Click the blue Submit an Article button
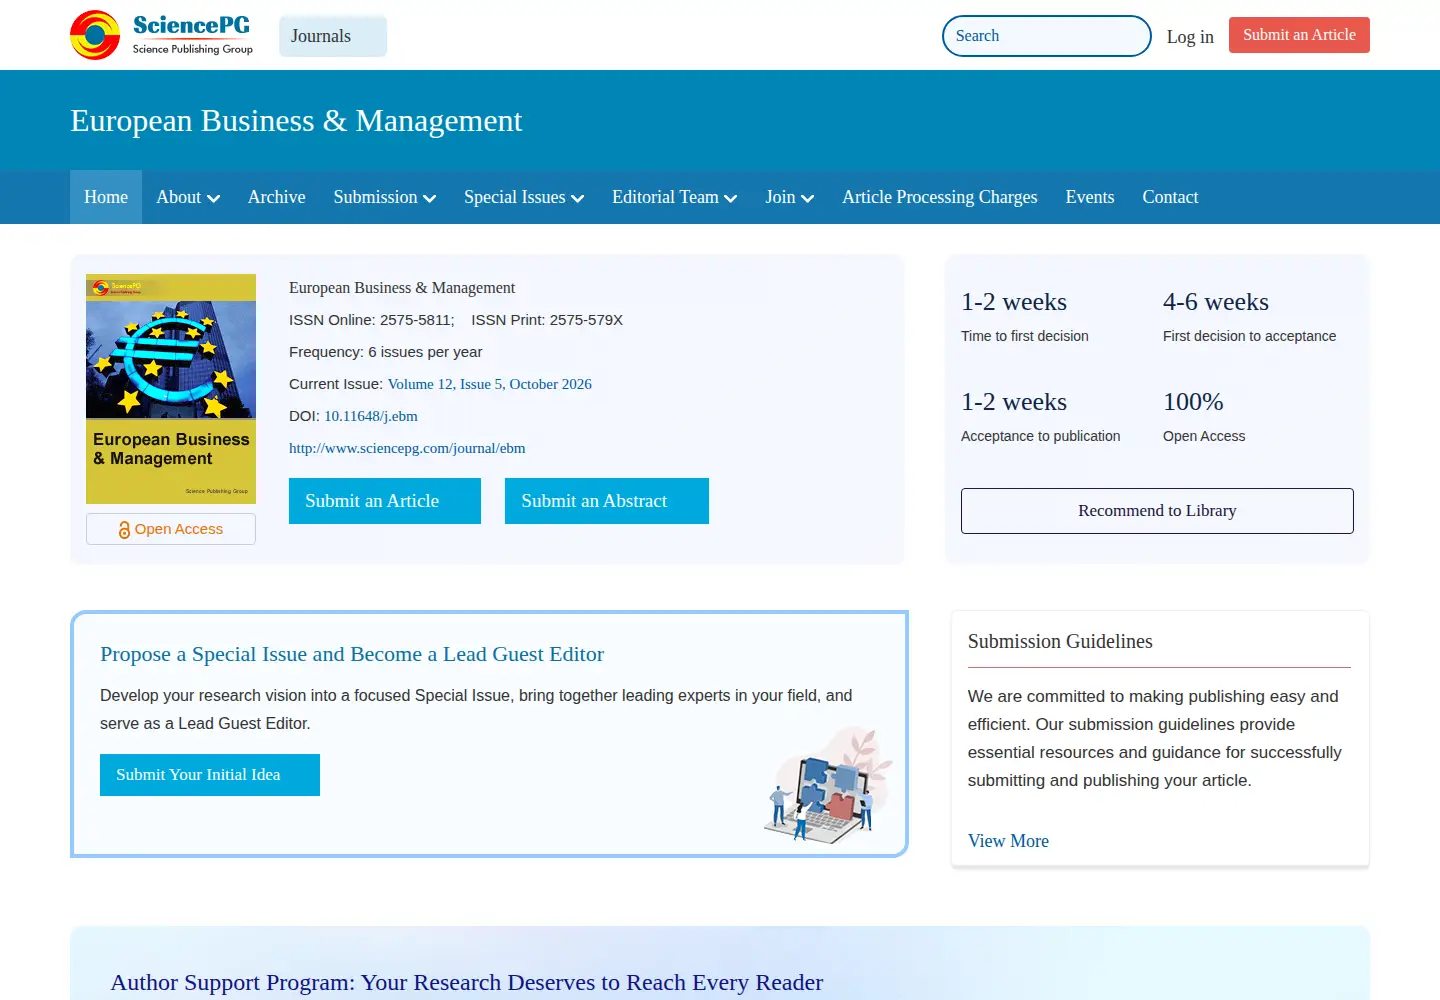 pos(385,501)
